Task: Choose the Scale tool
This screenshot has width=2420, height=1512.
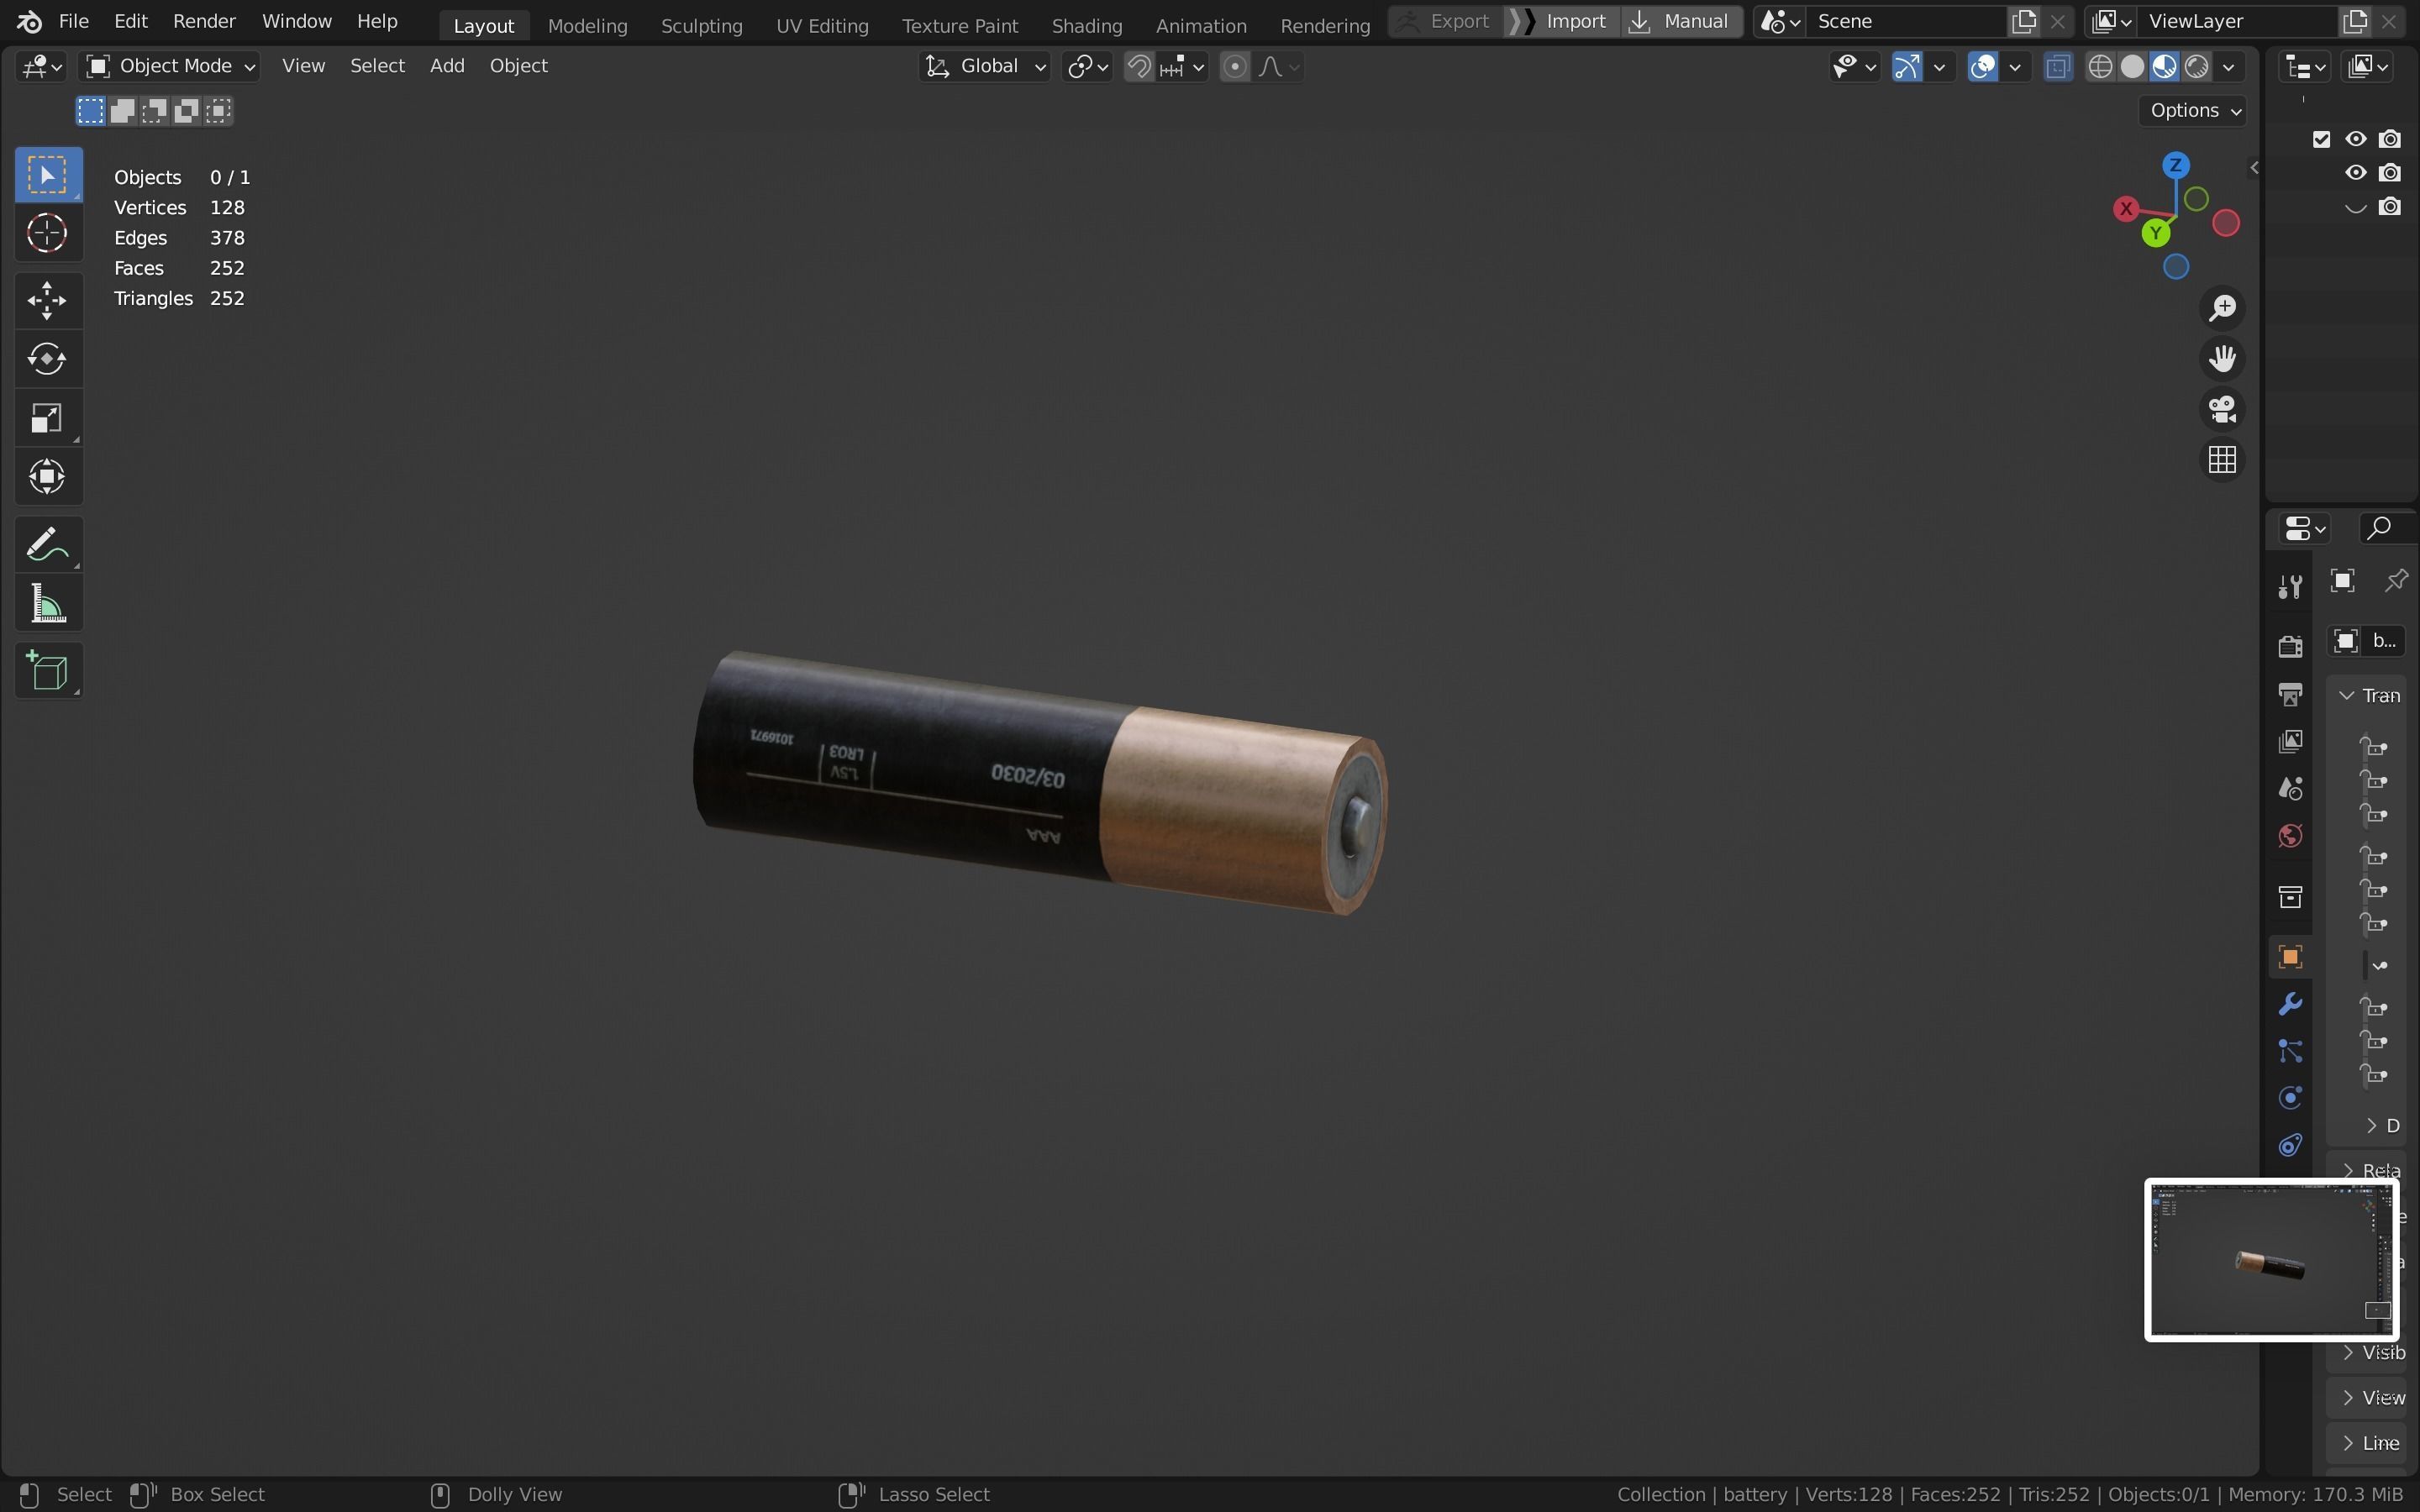Action: (x=47, y=418)
